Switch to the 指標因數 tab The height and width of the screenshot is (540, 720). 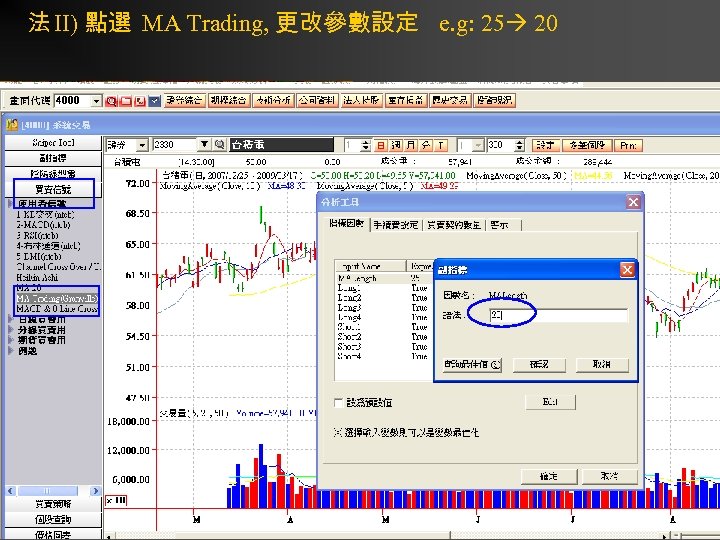click(x=347, y=224)
